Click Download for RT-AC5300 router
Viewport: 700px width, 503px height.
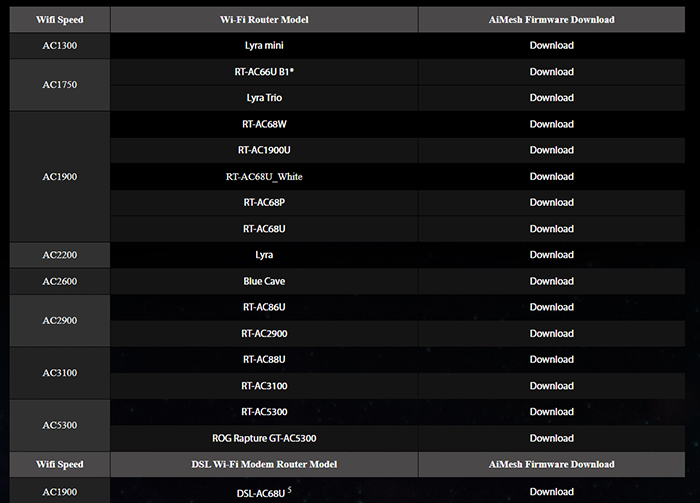[x=551, y=412]
